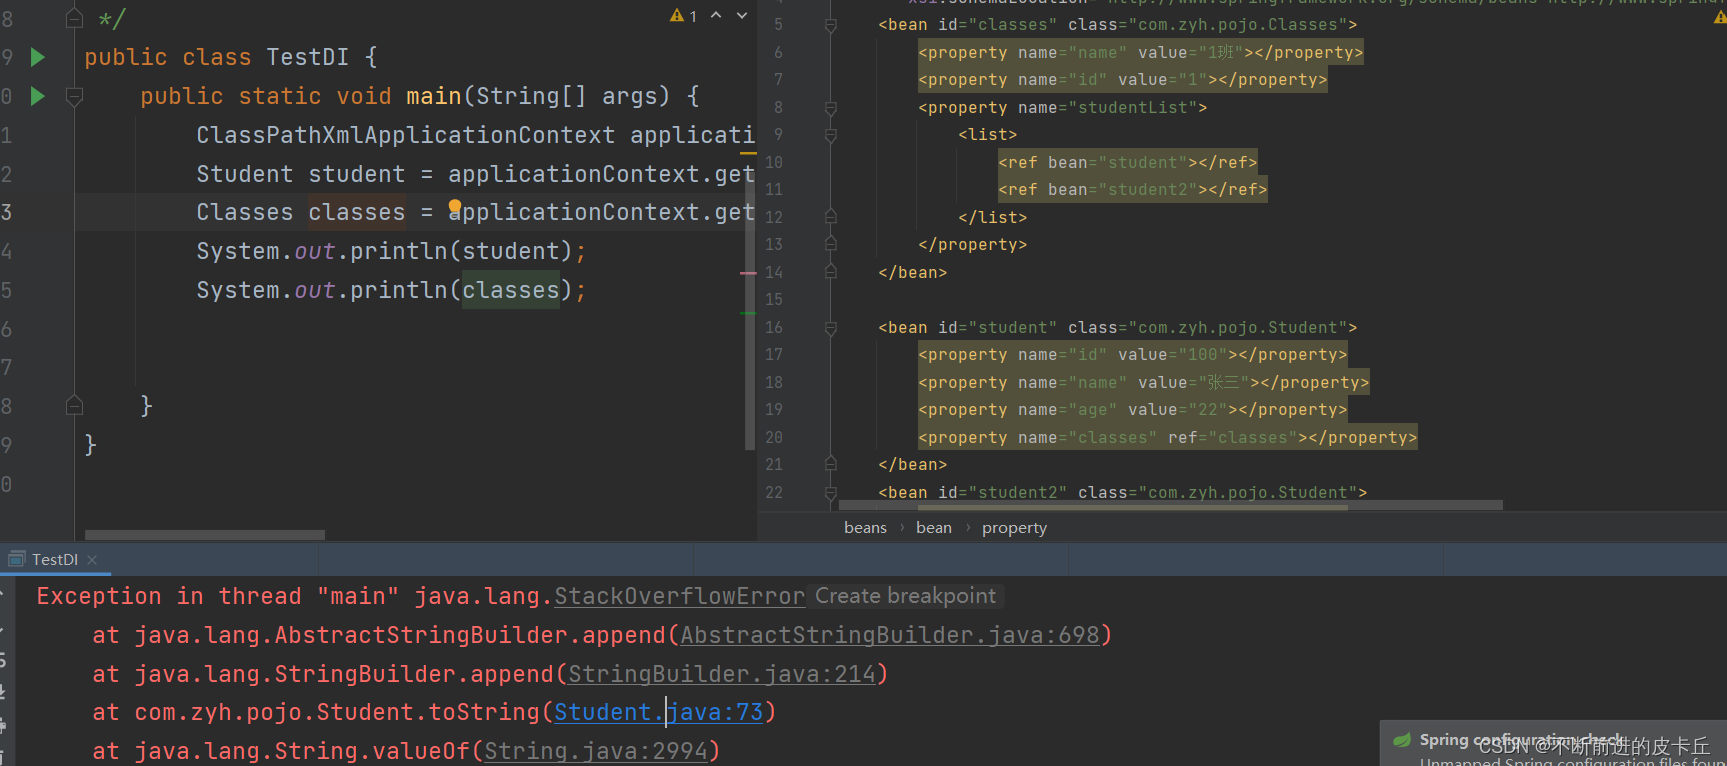Click the XML editor horizontal scrollbar
The width and height of the screenshot is (1727, 766).
[x=1170, y=506]
